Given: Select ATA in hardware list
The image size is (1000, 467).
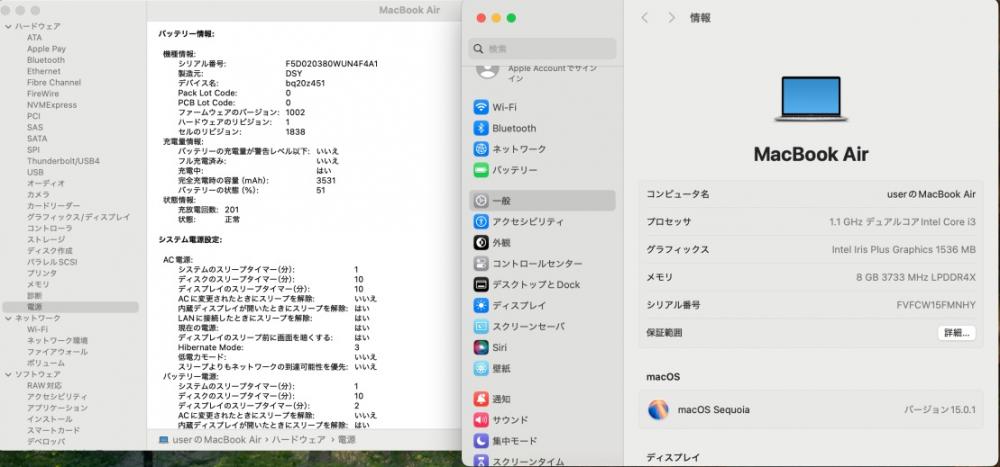Looking at the screenshot, I should click(x=34, y=38).
